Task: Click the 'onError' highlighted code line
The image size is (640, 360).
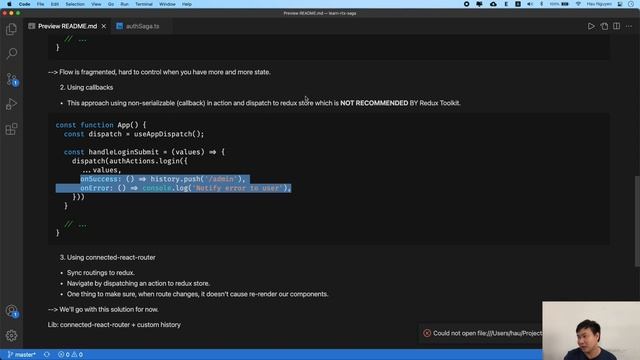Action: 185,188
